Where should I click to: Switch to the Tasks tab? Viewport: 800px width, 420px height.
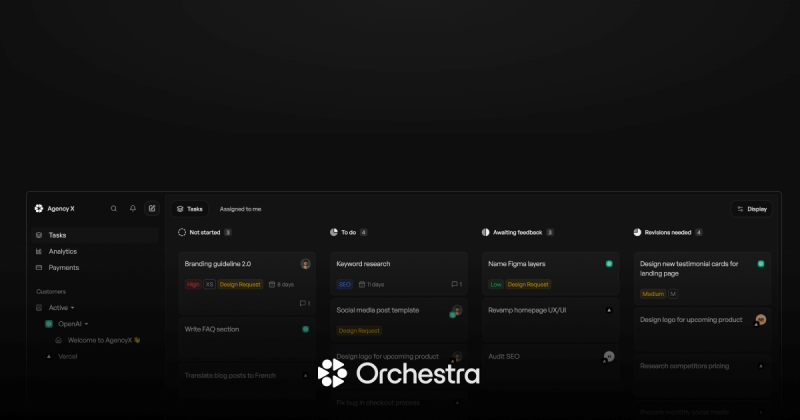tap(190, 209)
